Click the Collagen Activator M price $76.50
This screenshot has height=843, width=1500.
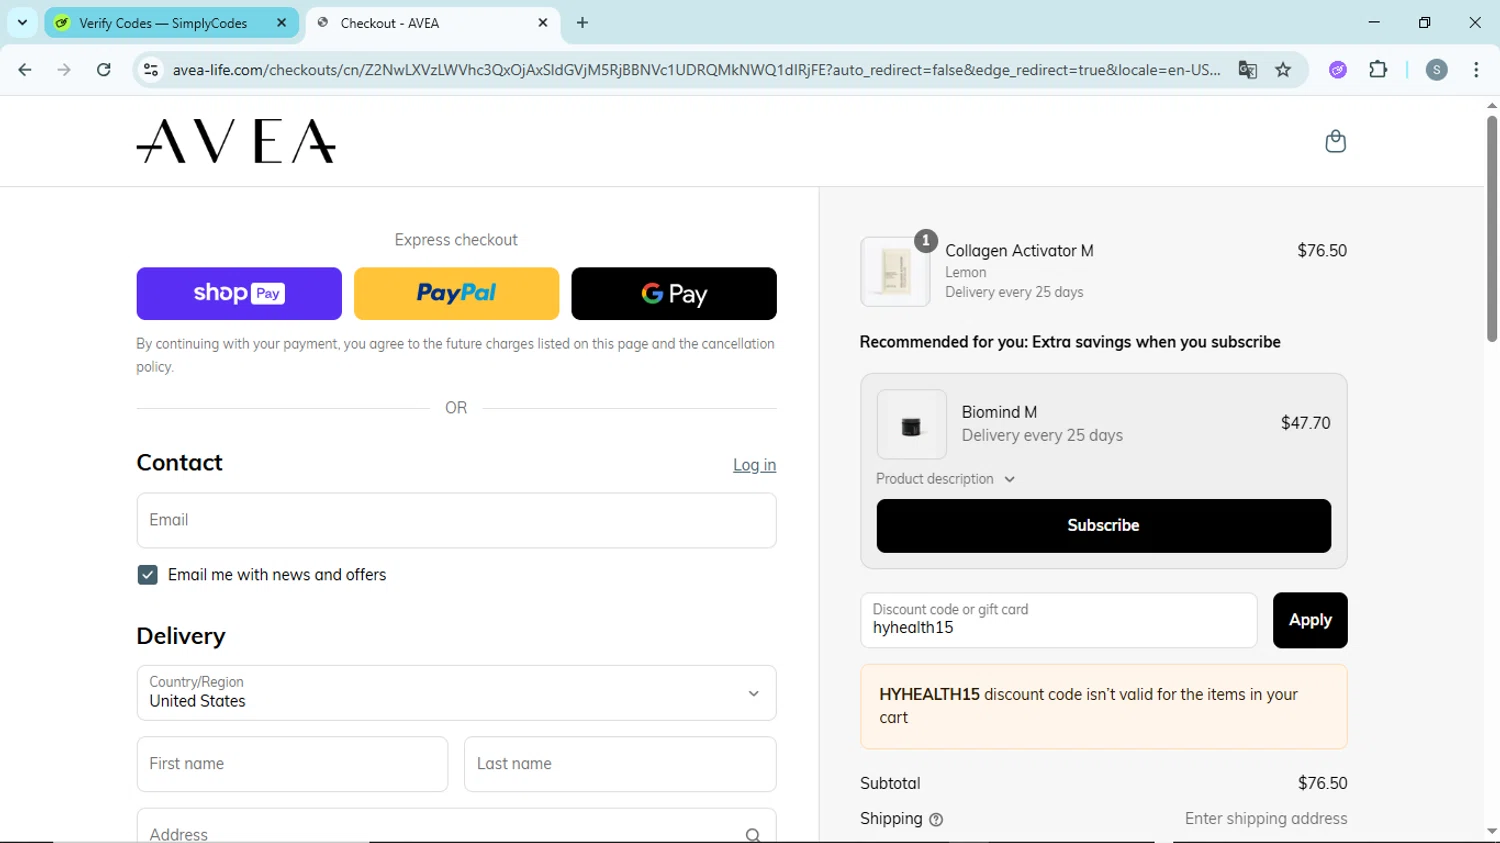1322,251
